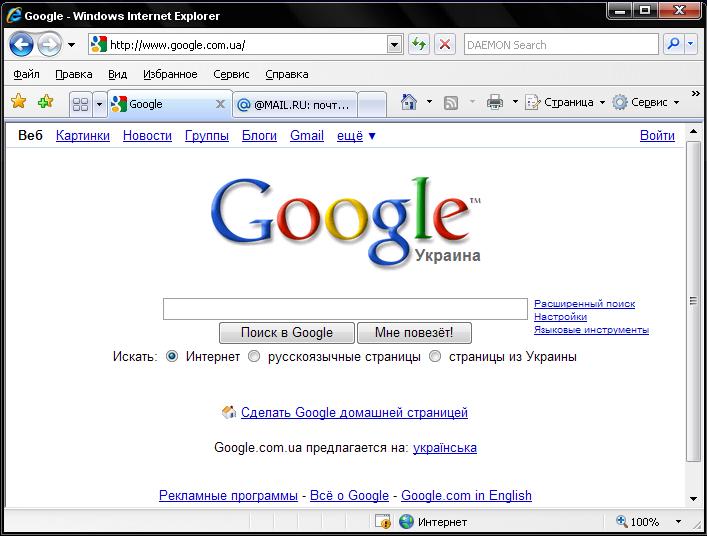Expand the Print options dropdown
Screen dimensions: 707x536
pyautogui.click(x=515, y=102)
